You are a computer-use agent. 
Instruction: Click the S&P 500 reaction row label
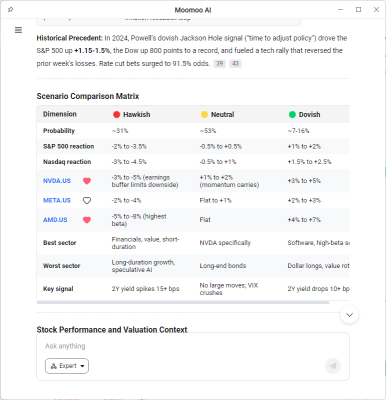pyautogui.click(x=68, y=146)
